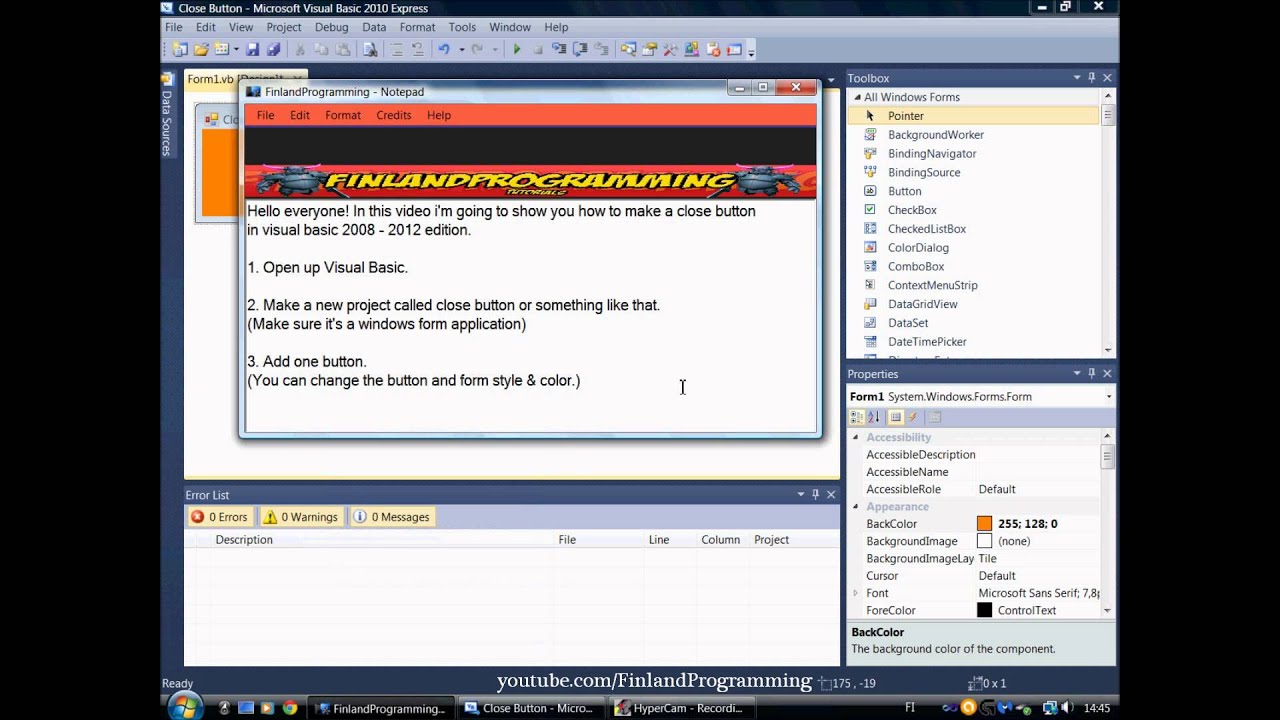This screenshot has width=1280, height=720.
Task: Open the Form1 object selector dropdown
Action: coord(1108,397)
